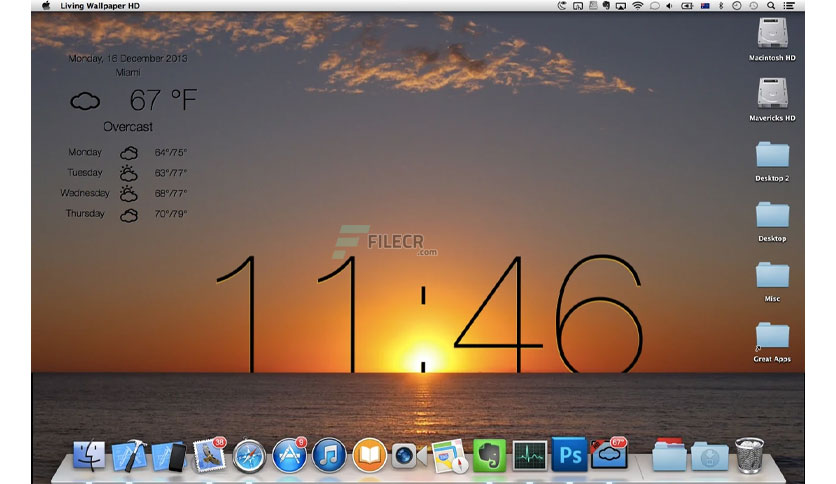Launch Xcode from the Dock
This screenshot has height=484, width=836.
click(130, 456)
